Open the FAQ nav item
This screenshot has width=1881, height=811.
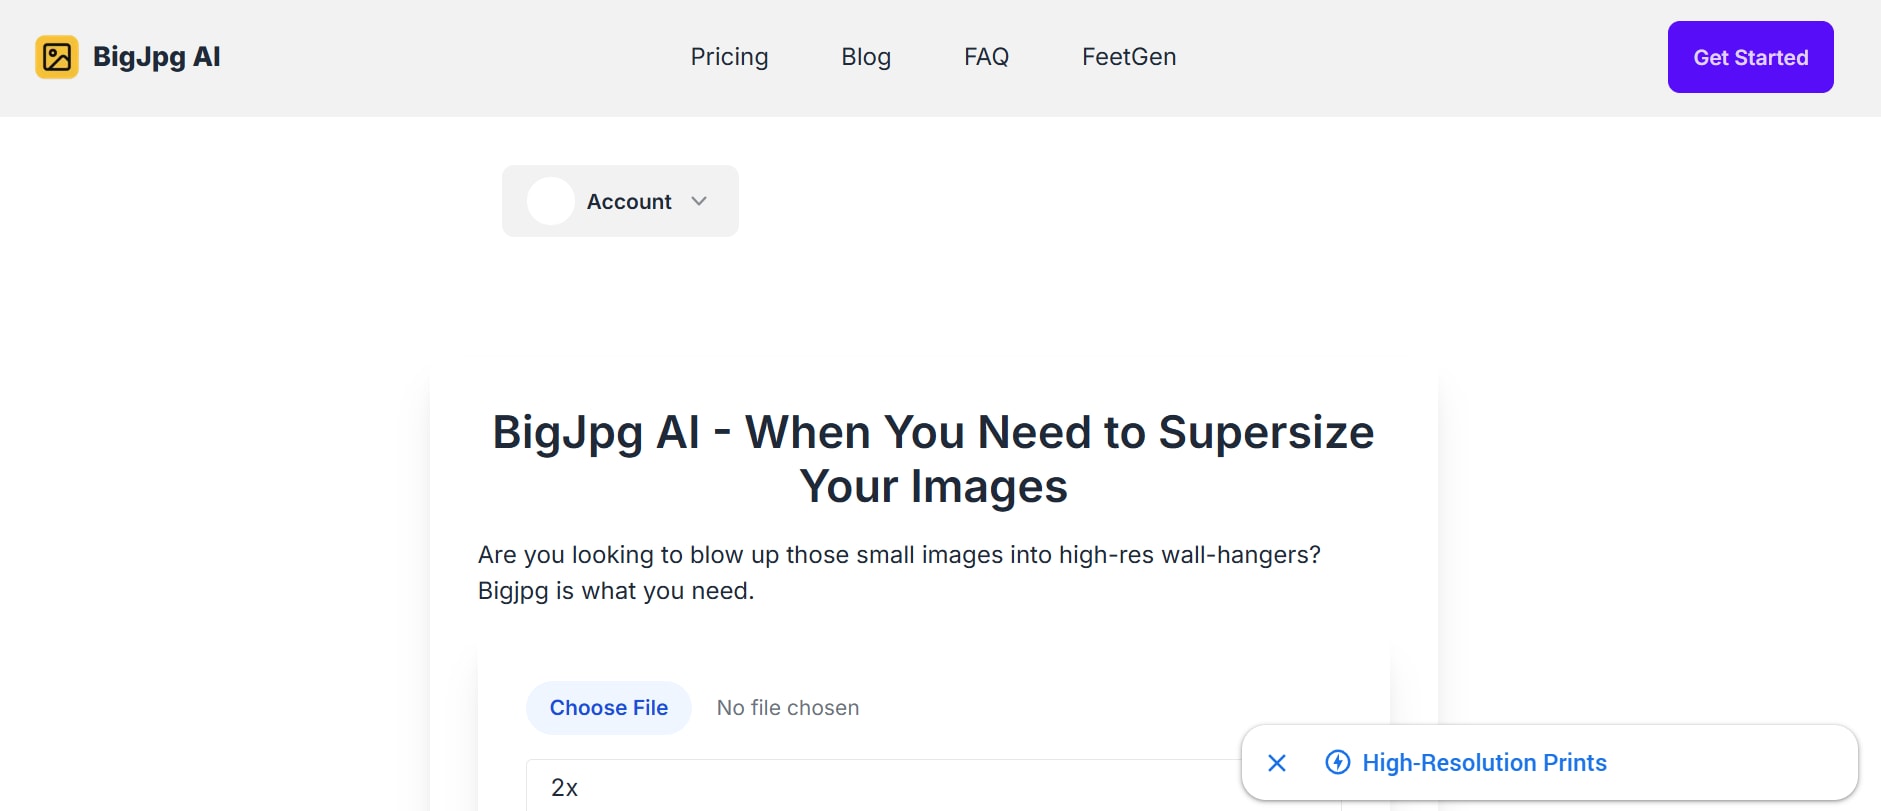click(x=986, y=57)
